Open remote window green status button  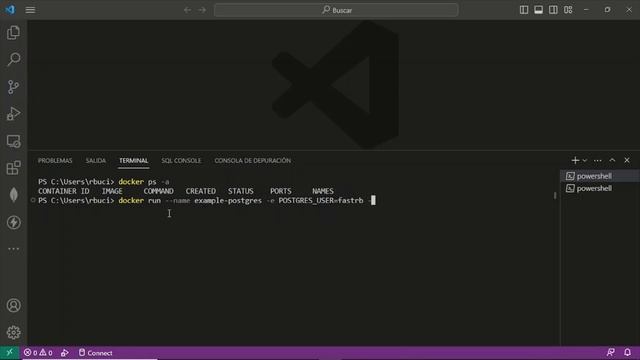[x=9, y=353]
